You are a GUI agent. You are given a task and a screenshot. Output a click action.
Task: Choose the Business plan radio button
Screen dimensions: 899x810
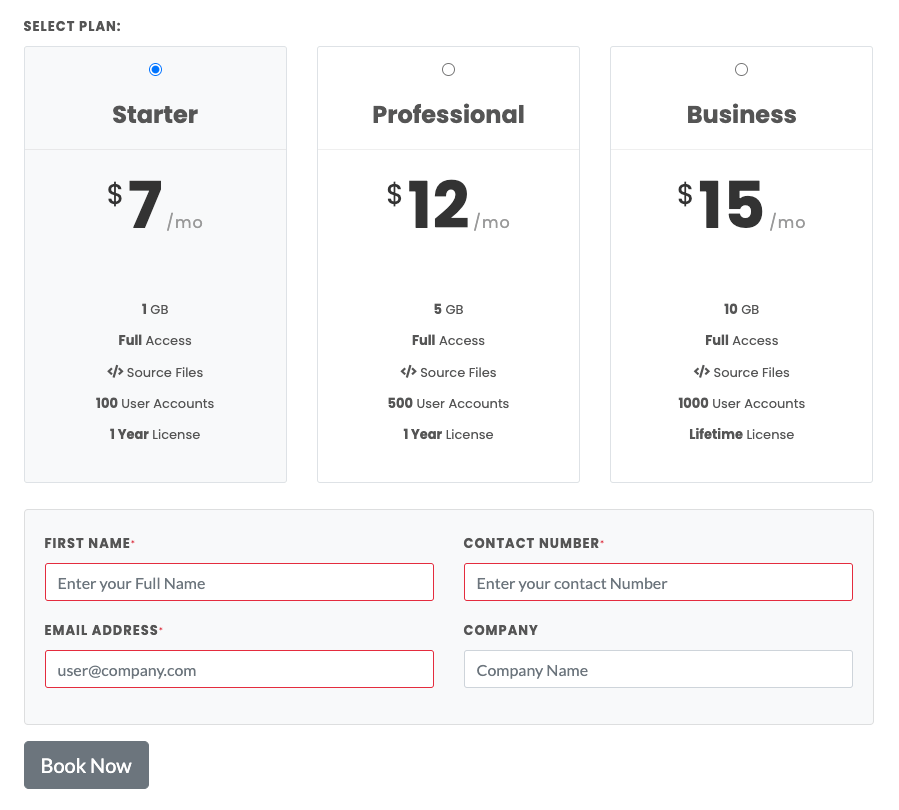pyautogui.click(x=741, y=70)
